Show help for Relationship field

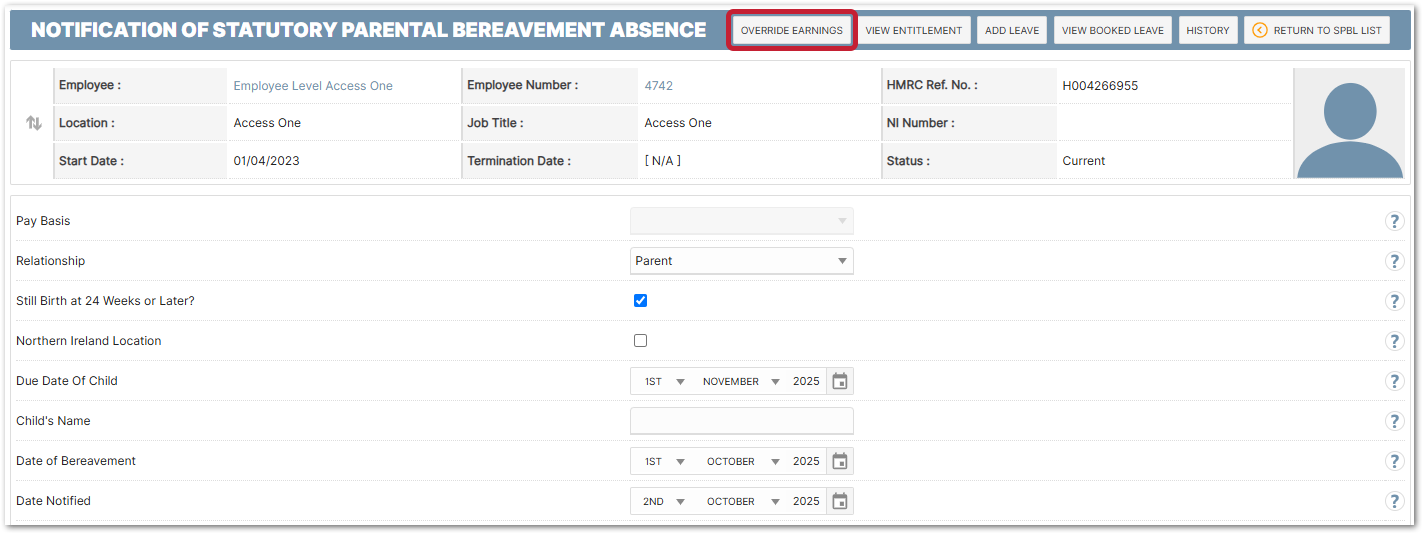point(1394,261)
